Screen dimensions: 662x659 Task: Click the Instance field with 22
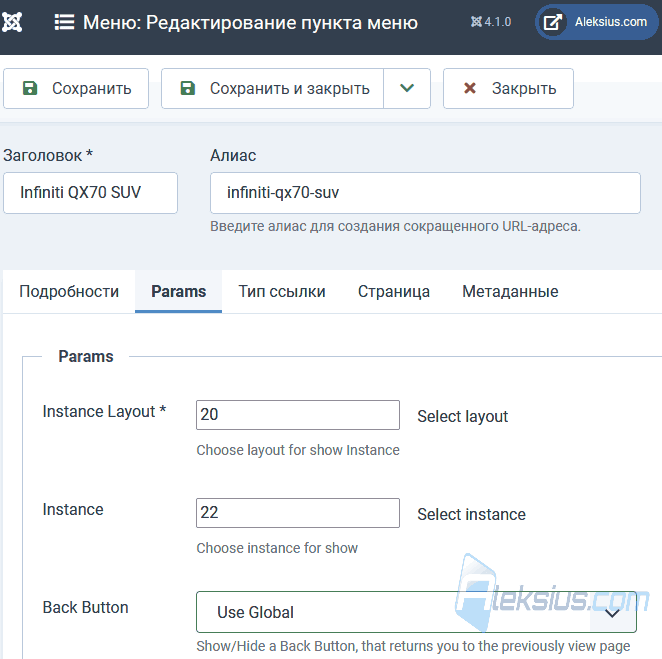298,513
